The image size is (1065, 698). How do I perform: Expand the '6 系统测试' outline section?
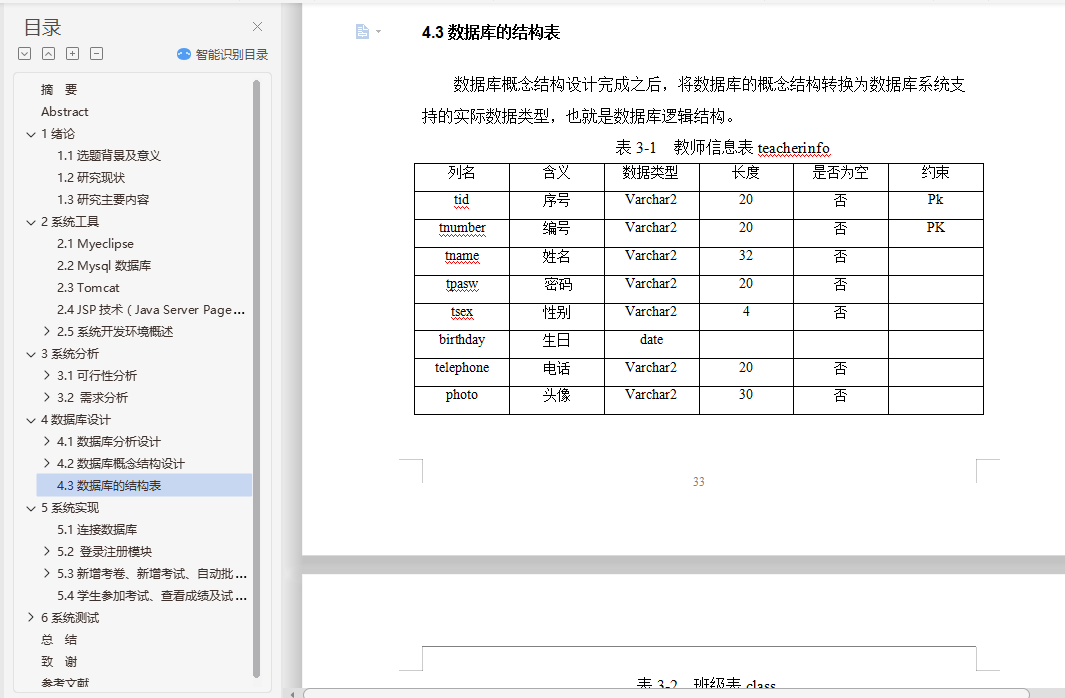coord(31,617)
